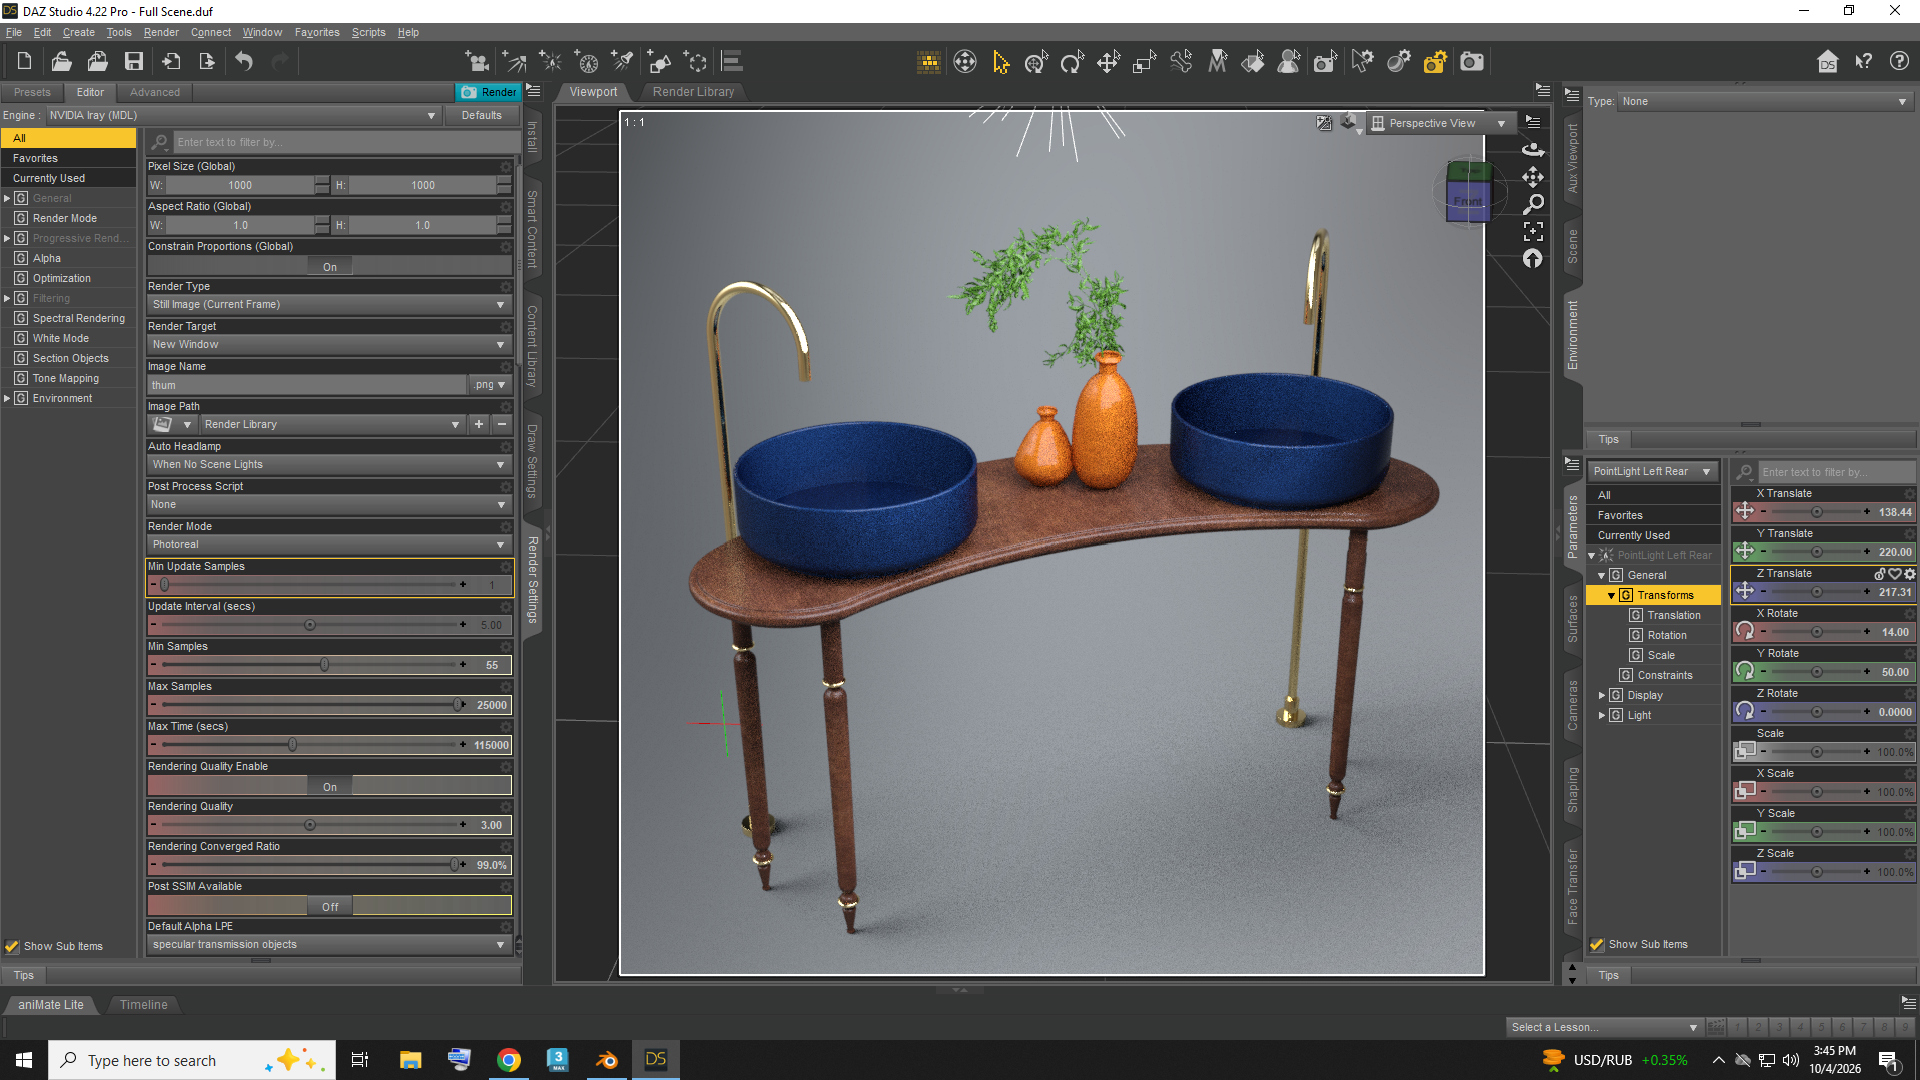Image resolution: width=1920 pixels, height=1080 pixels.
Task: Click the frame selection viewport icon
Action: tap(1533, 231)
